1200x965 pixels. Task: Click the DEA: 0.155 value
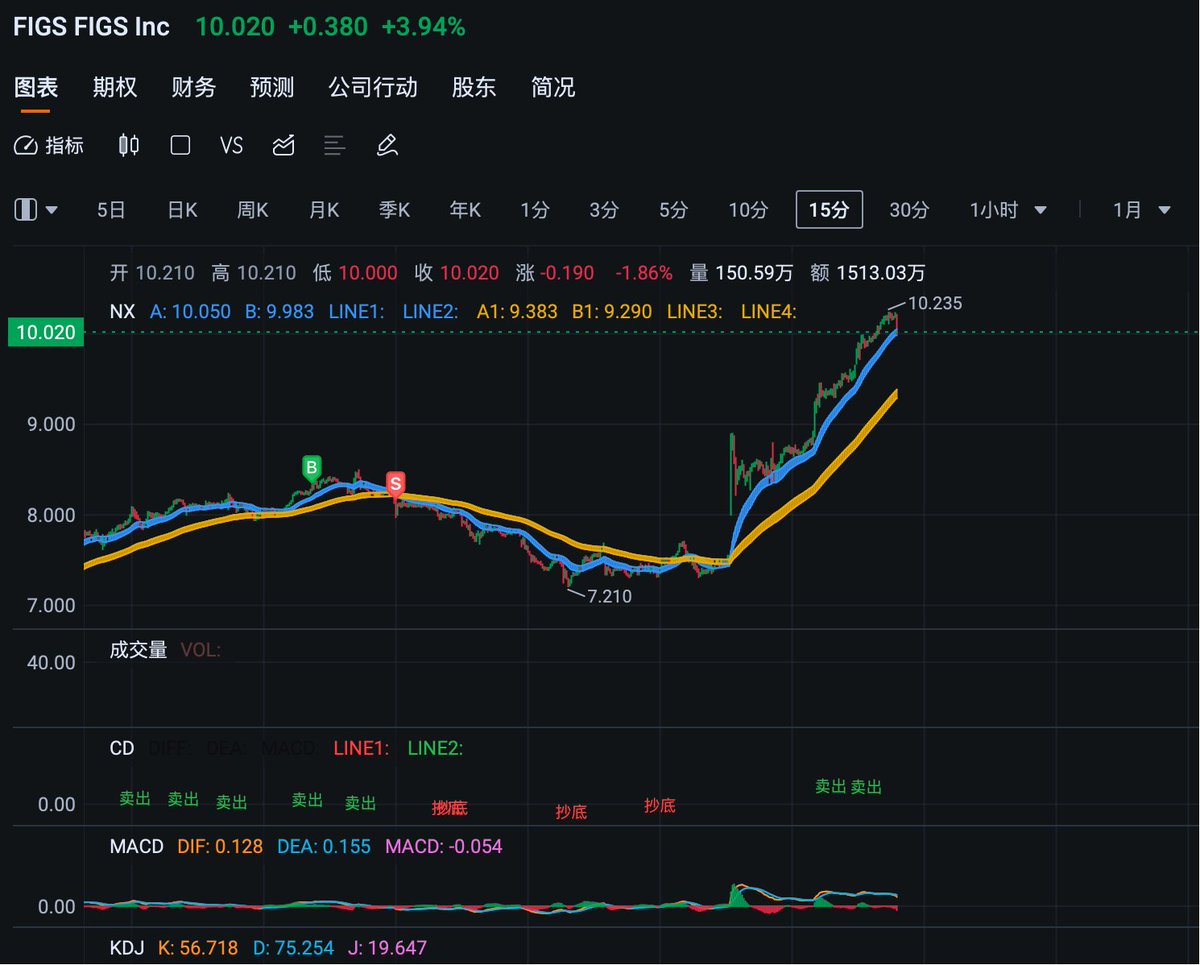[x=324, y=847]
